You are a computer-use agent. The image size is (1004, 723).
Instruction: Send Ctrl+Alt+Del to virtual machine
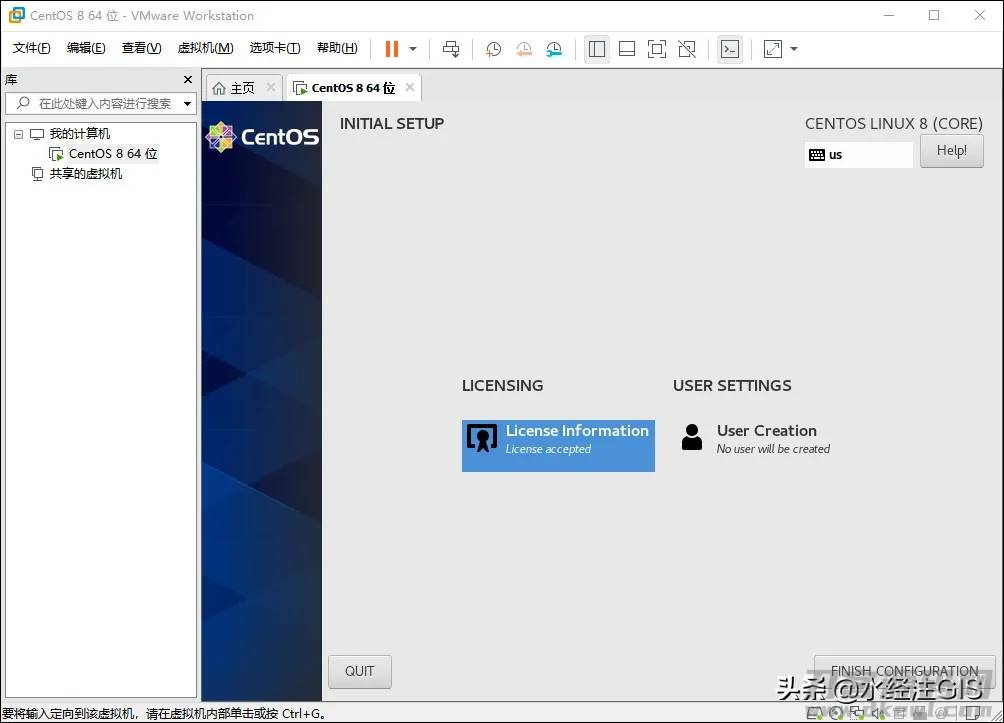click(451, 49)
